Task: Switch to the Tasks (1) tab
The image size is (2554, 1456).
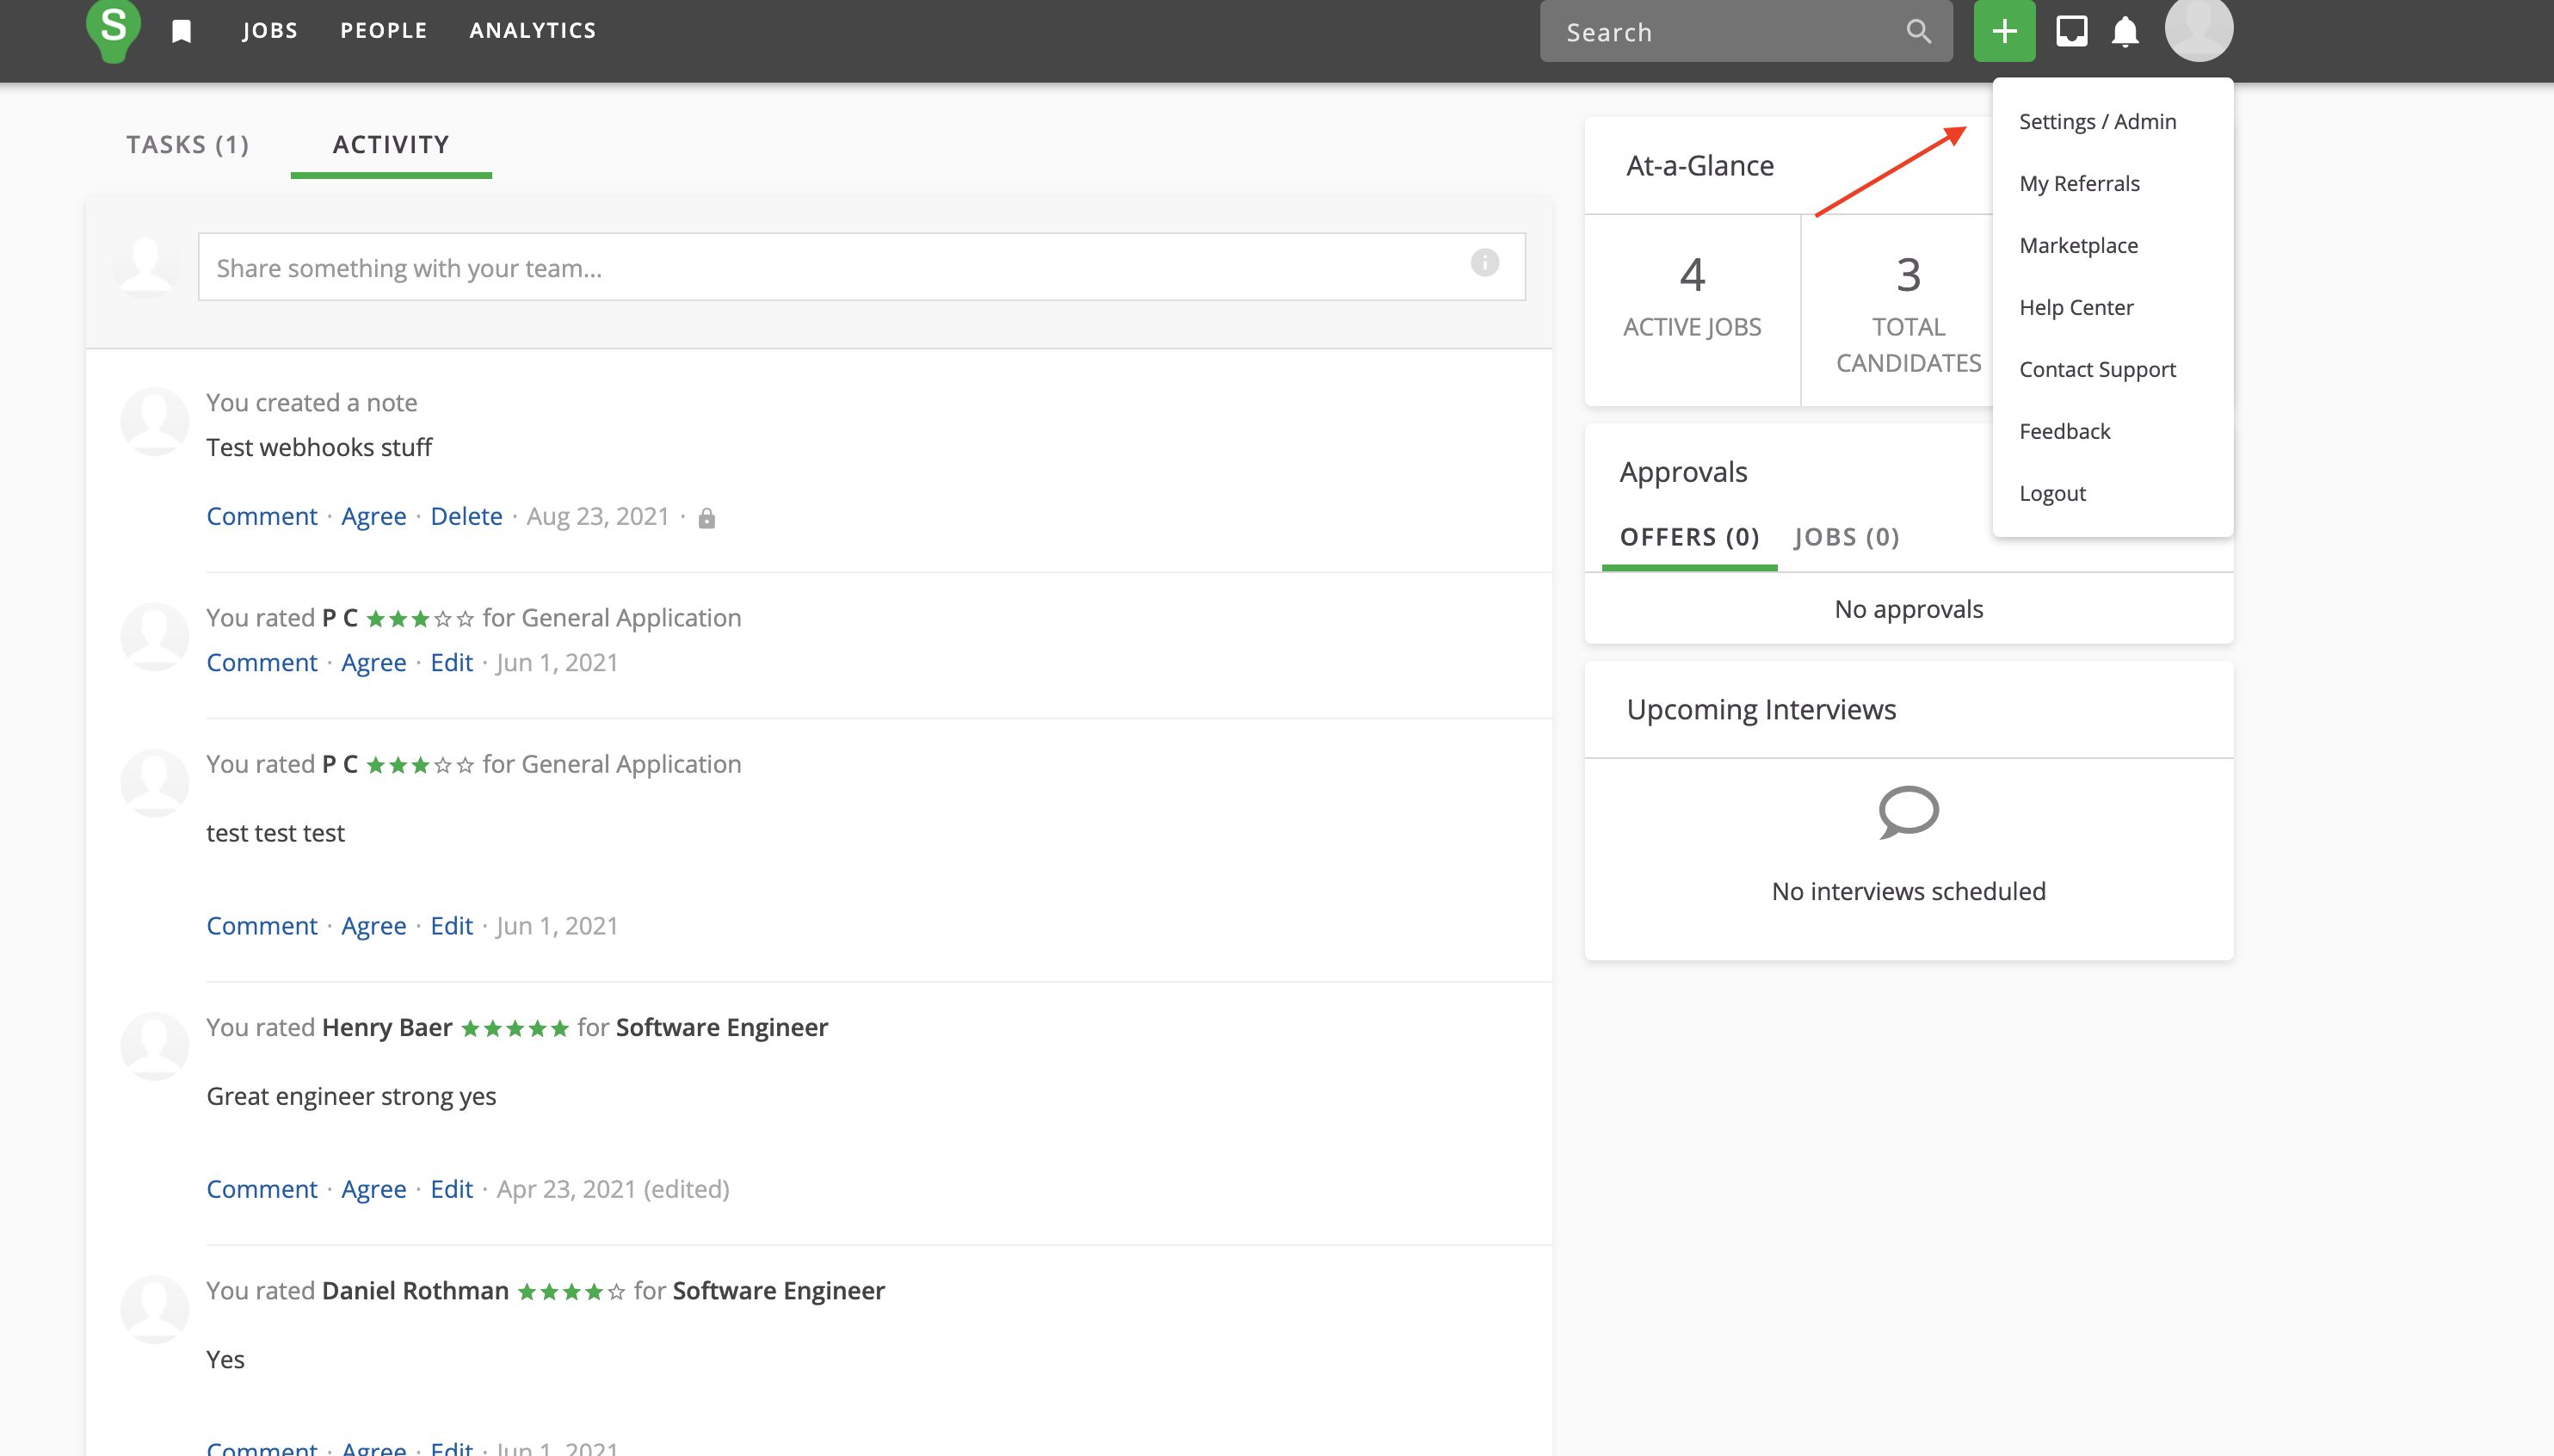Action: click(187, 145)
